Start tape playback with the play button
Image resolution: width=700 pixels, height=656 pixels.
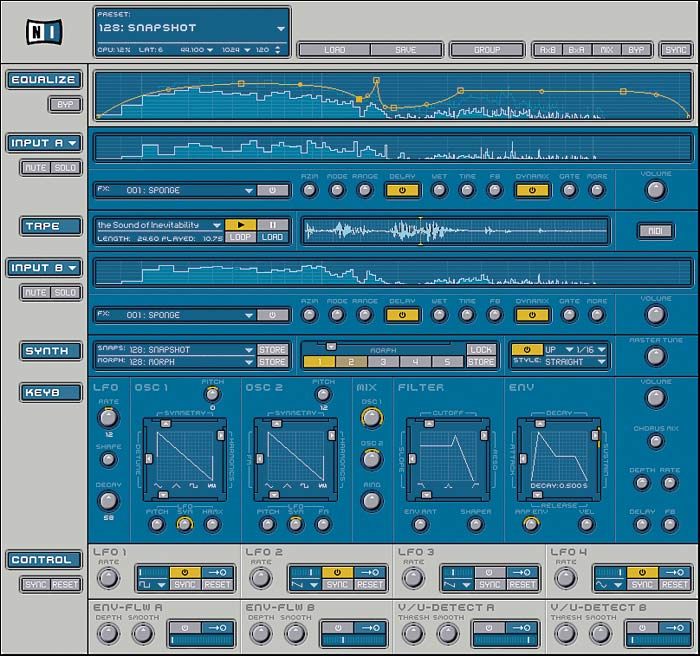click(x=241, y=225)
